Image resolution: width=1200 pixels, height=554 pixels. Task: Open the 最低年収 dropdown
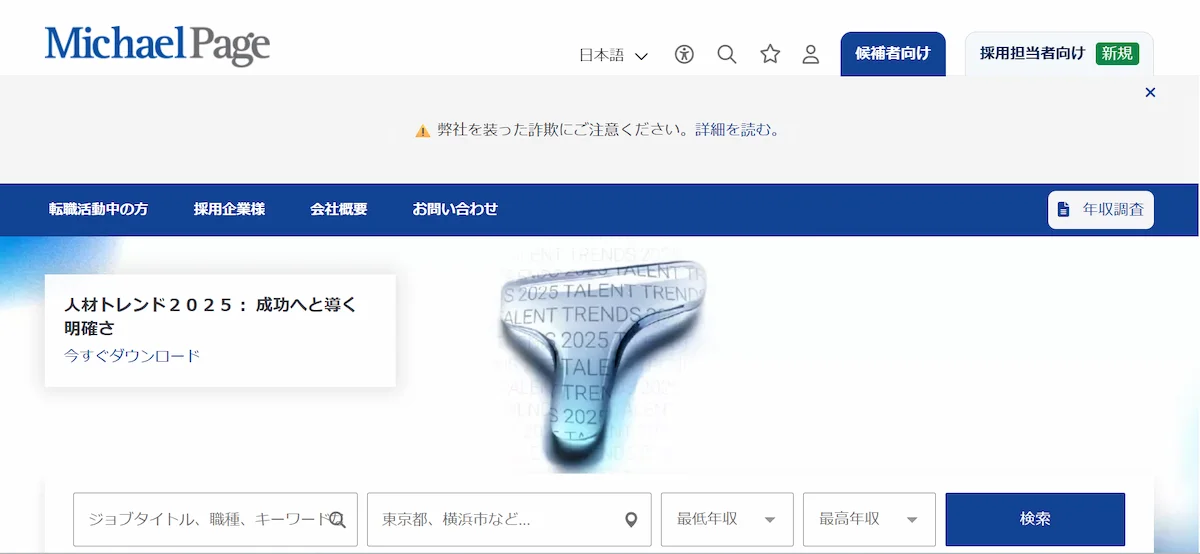(727, 519)
